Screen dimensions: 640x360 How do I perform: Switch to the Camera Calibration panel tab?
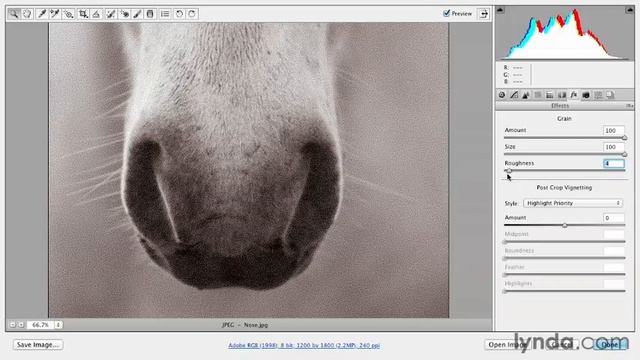click(586, 95)
